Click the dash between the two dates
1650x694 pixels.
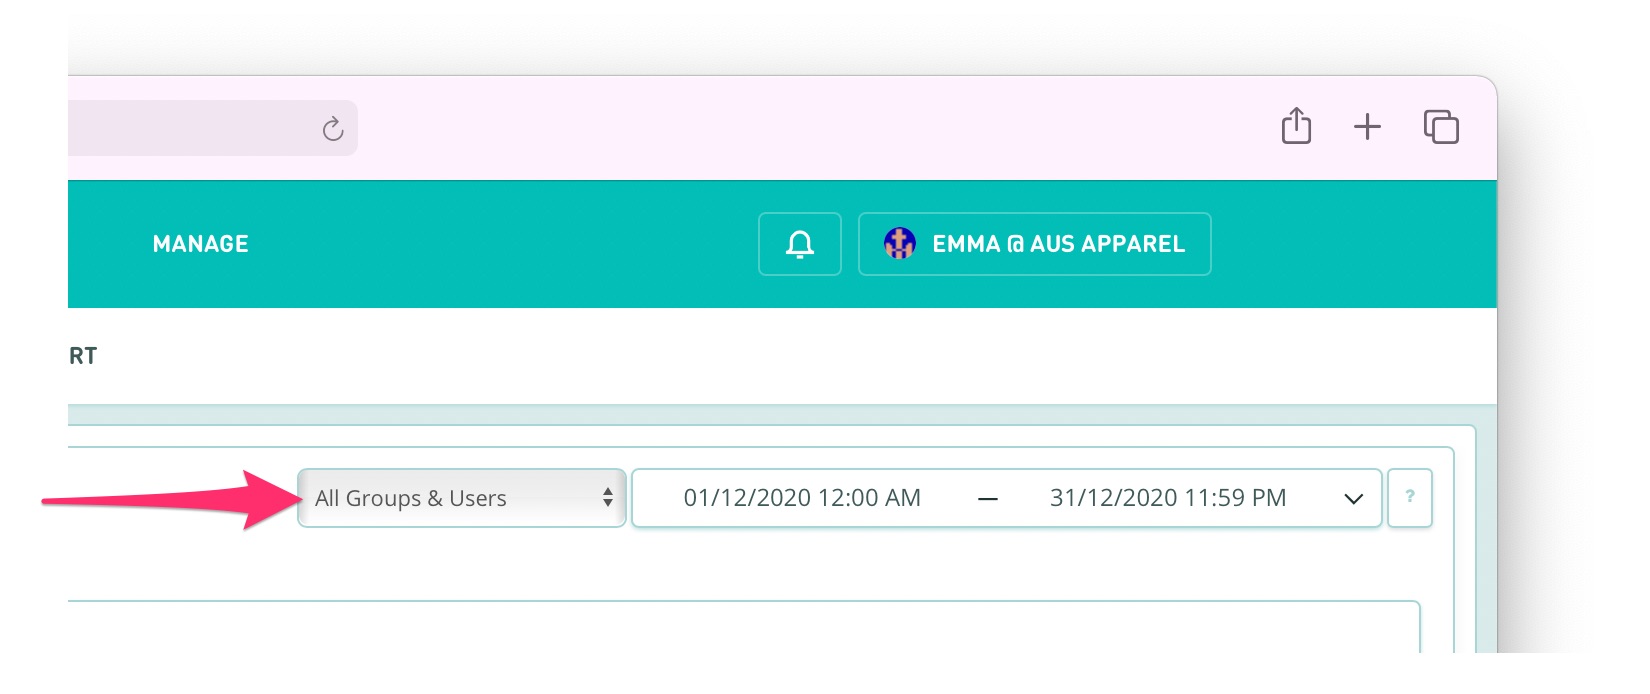pyautogui.click(x=988, y=497)
